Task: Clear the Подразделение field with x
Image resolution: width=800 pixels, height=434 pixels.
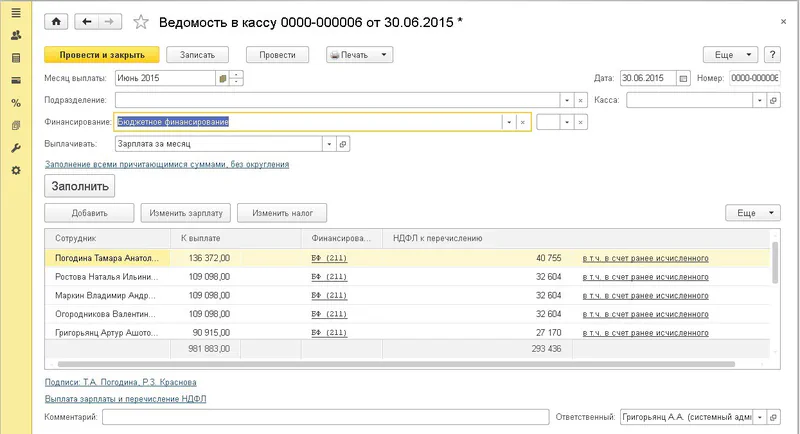Action: [x=580, y=100]
